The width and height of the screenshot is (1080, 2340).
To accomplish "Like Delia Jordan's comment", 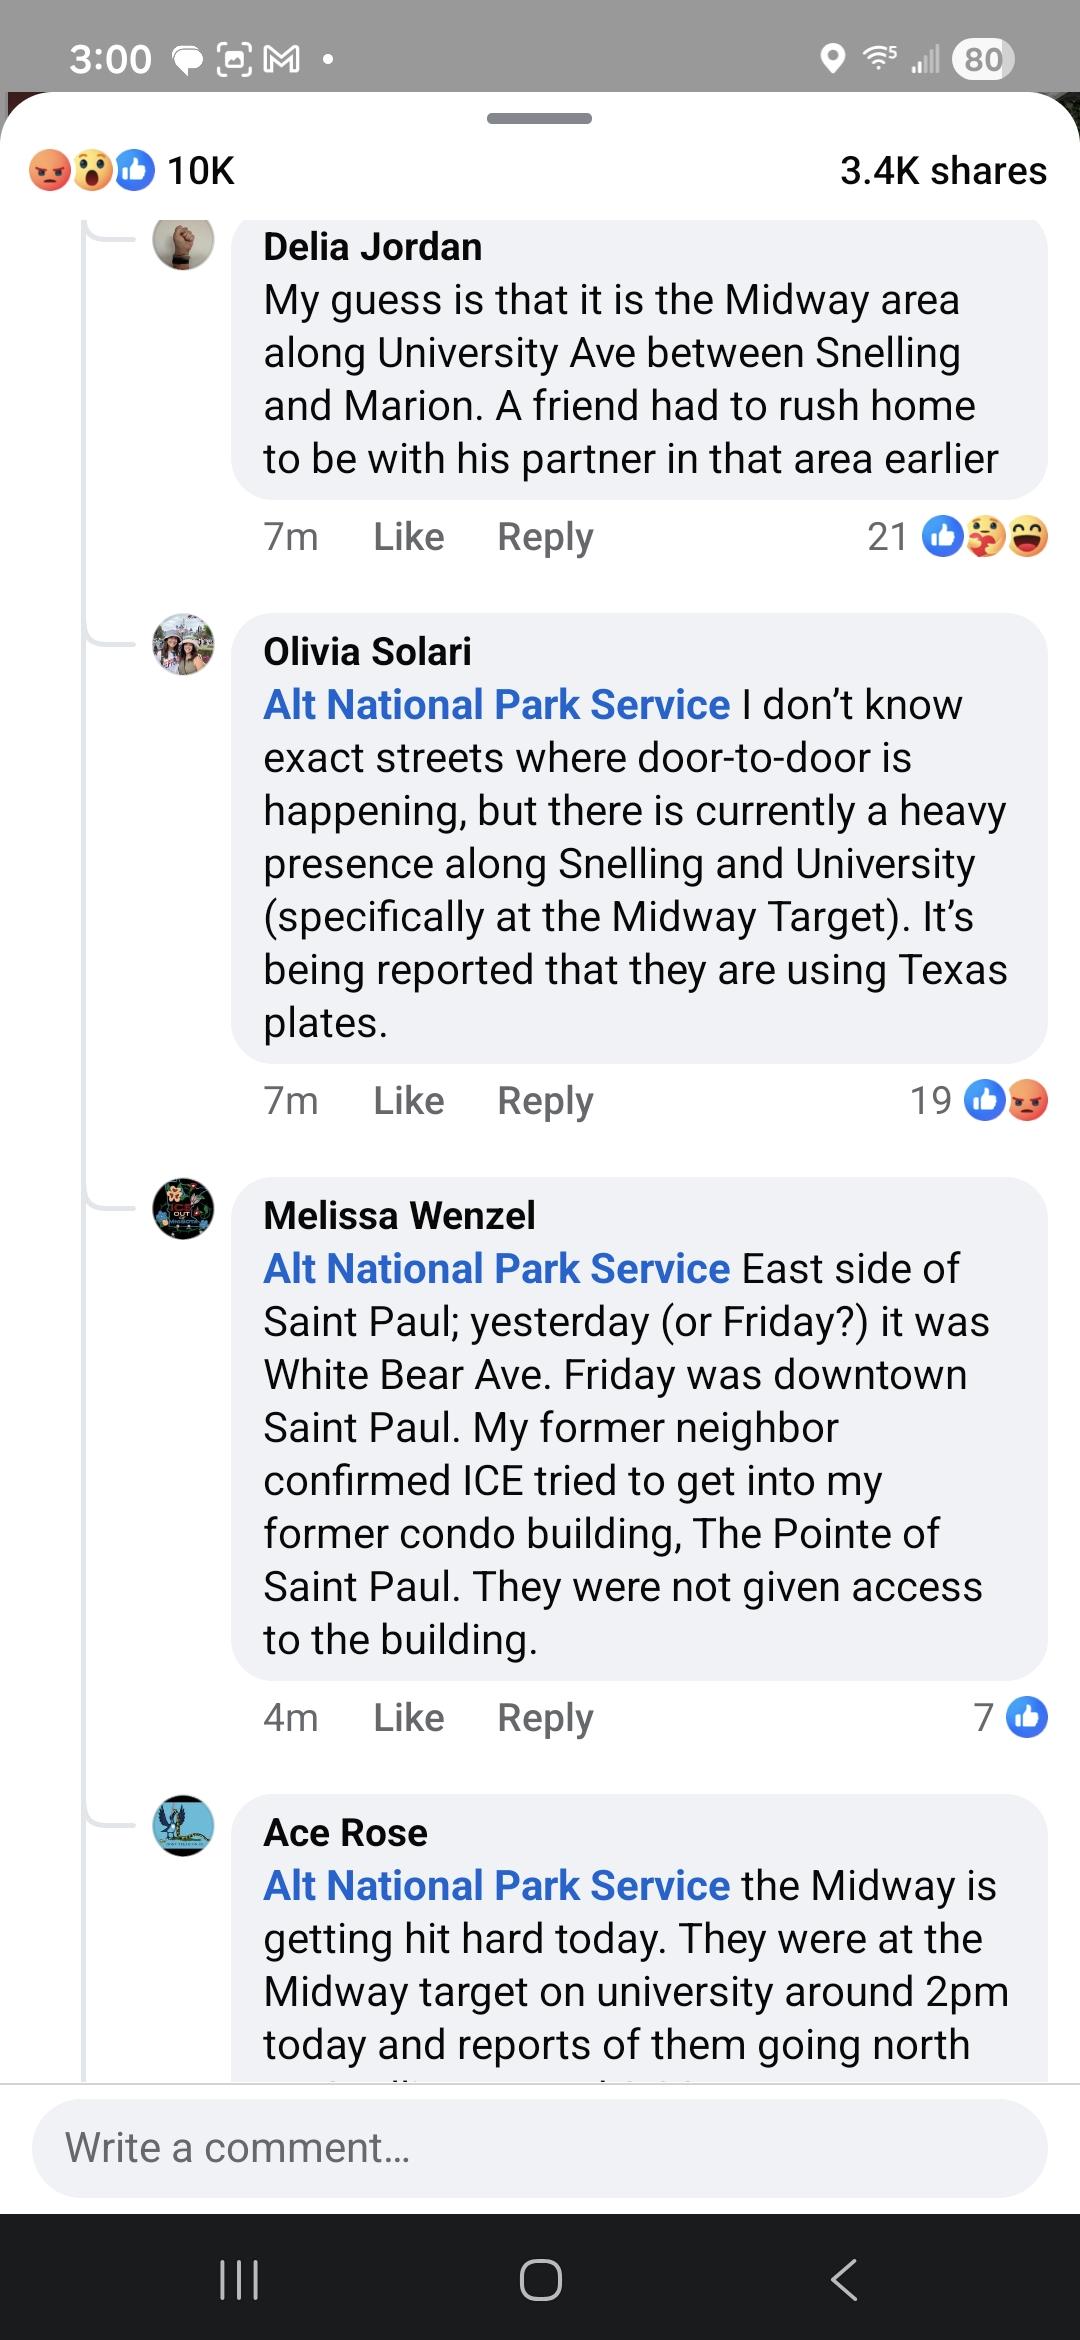I will 408,537.
